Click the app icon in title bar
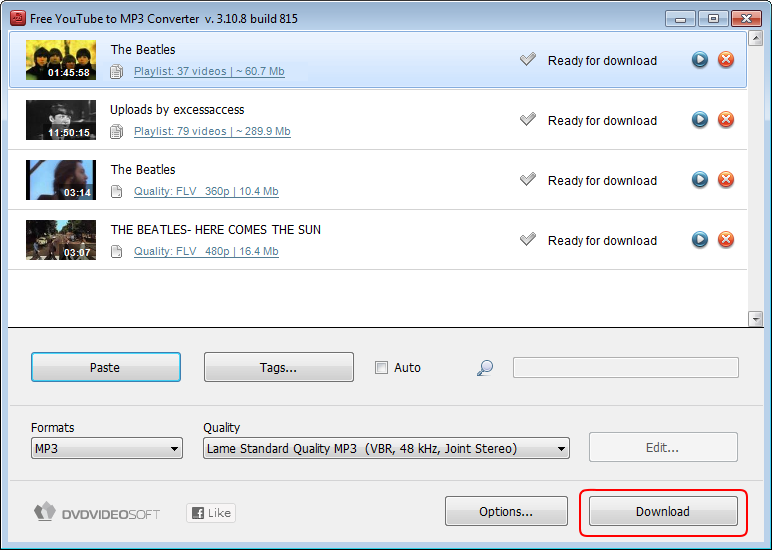Screen dimensions: 772x550 click(x=18, y=19)
